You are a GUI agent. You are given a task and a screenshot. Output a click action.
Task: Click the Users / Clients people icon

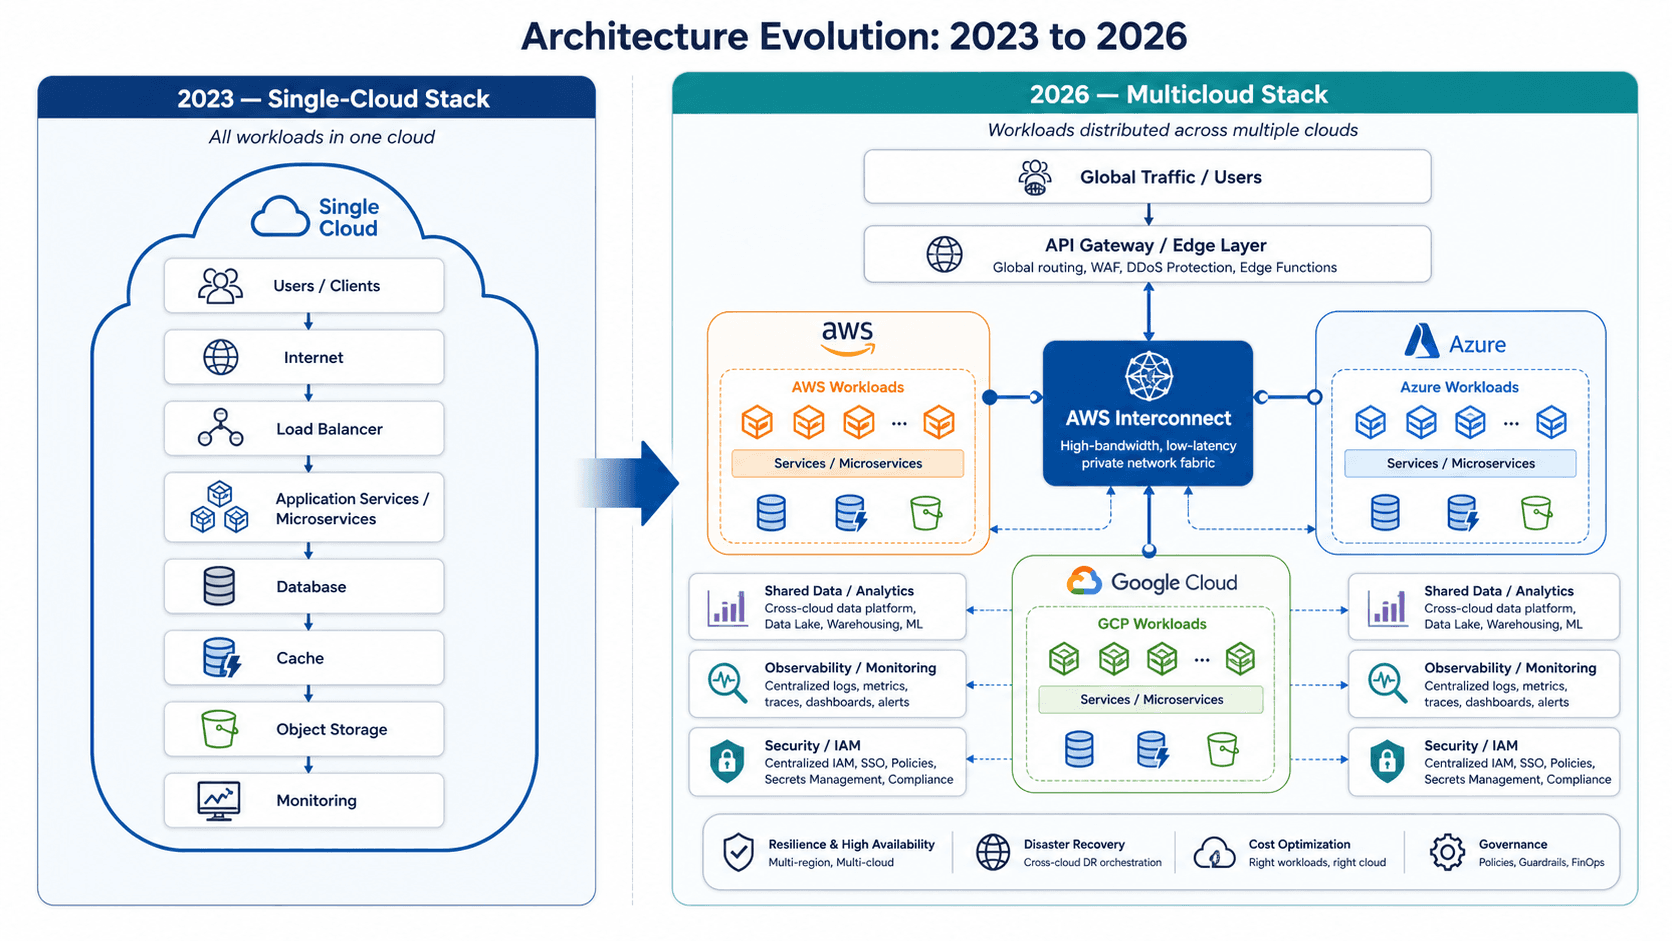(220, 286)
